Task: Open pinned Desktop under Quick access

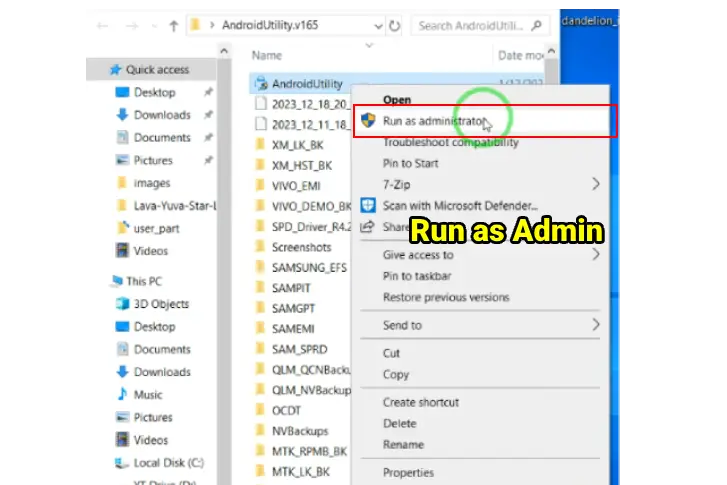Action: click(x=154, y=92)
